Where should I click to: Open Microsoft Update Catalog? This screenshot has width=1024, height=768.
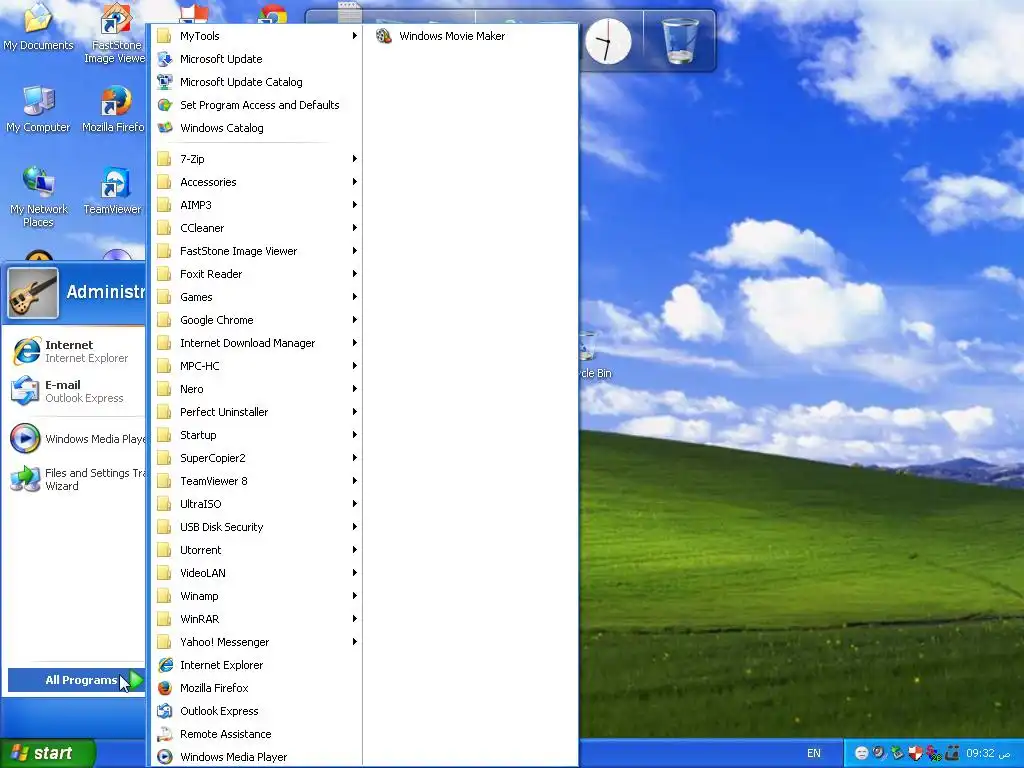tap(255, 82)
